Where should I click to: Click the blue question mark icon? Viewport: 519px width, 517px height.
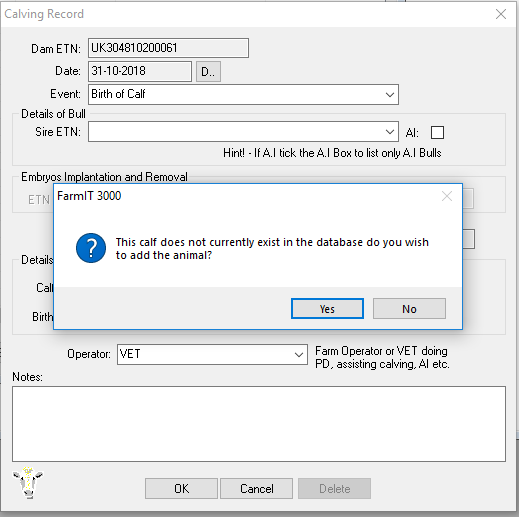pos(91,248)
